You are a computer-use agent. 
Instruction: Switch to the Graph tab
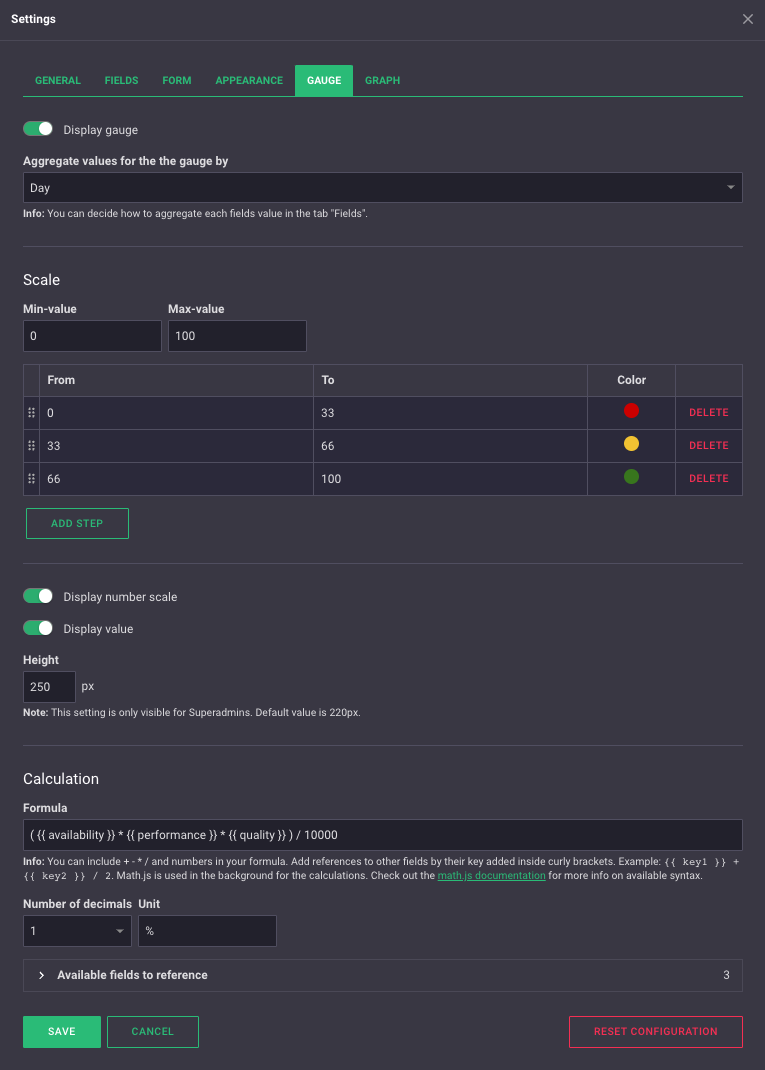382,80
